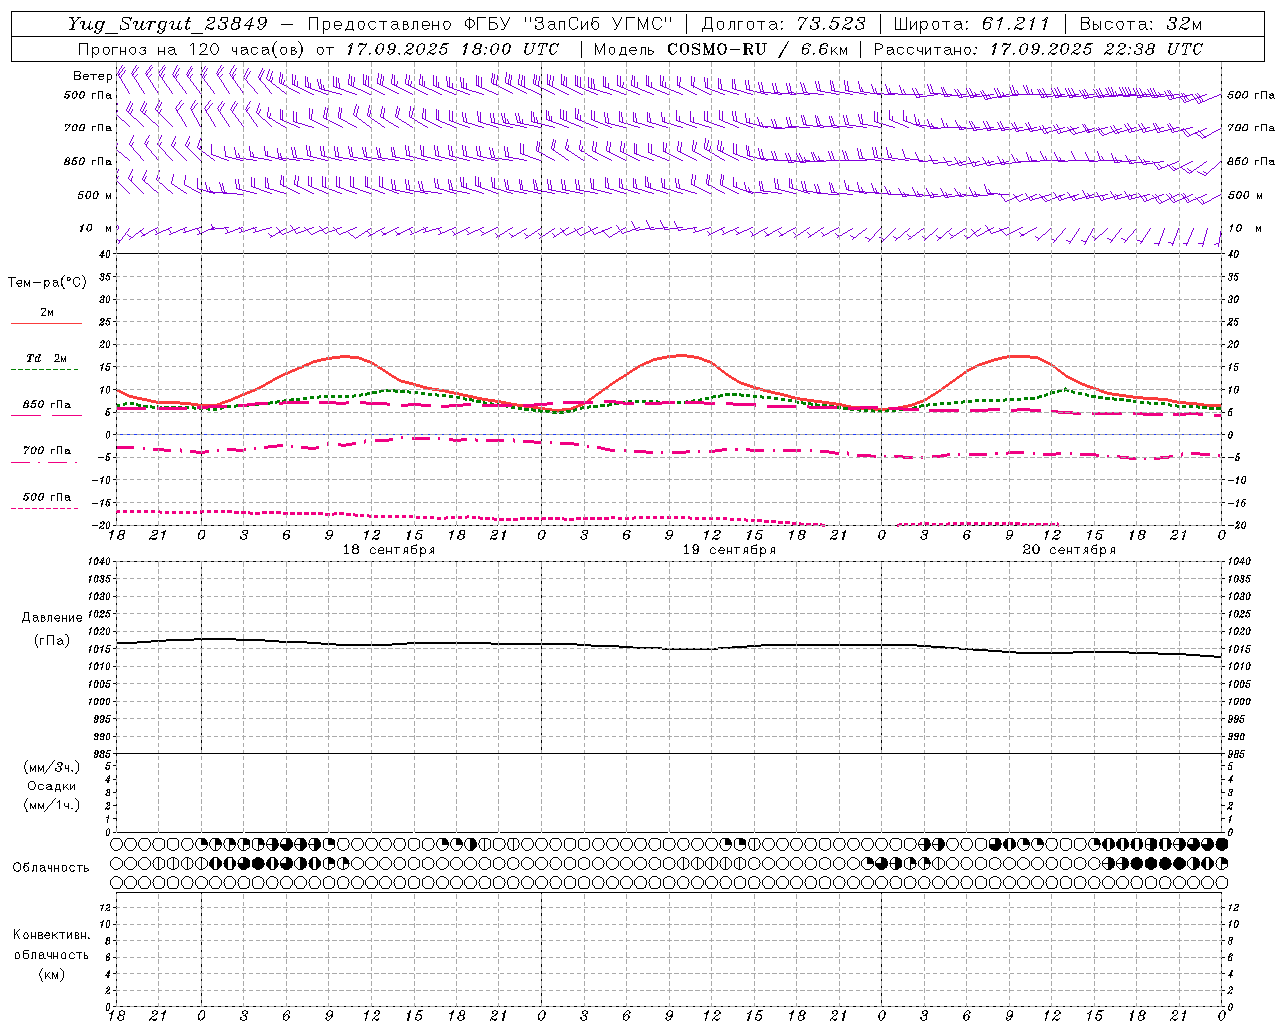Viewport: 1280px width, 1024px height.
Task: Click the Модель COSMO-RU / 6.6км label
Action: click(720, 49)
